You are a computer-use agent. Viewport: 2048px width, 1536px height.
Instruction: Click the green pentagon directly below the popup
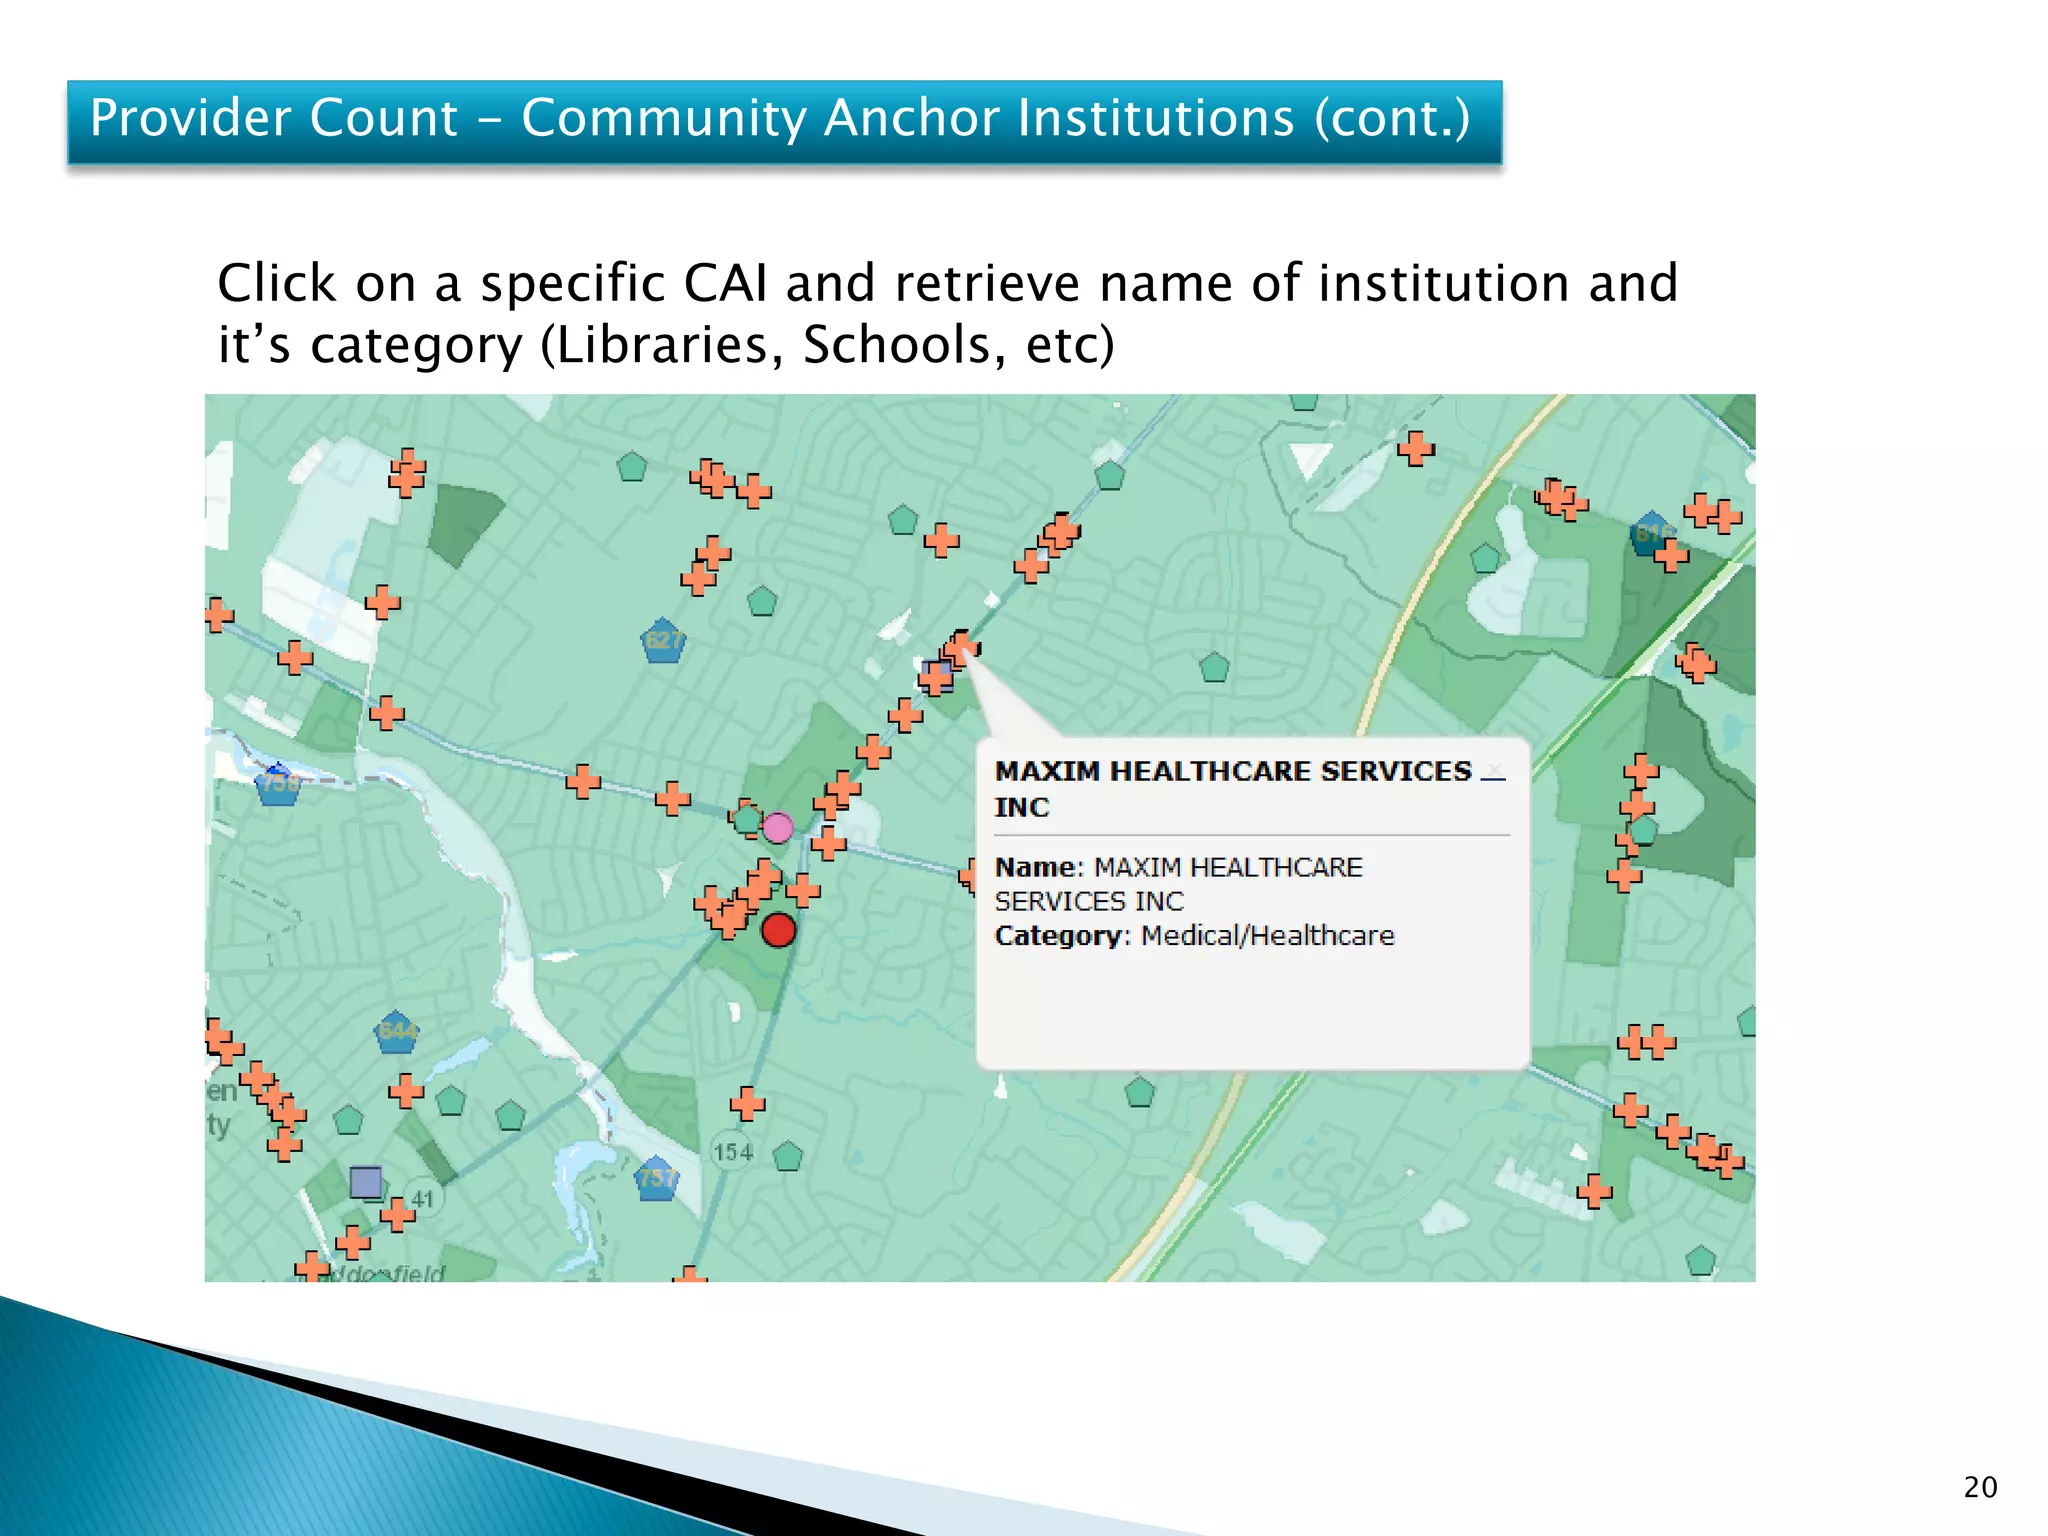point(1140,1091)
